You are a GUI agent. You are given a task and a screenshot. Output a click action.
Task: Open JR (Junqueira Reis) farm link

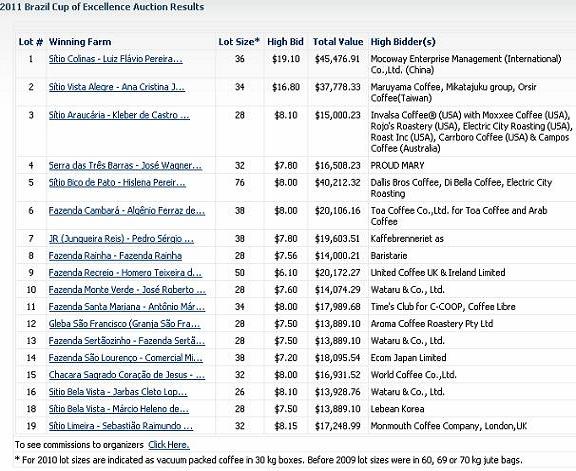[121, 239]
